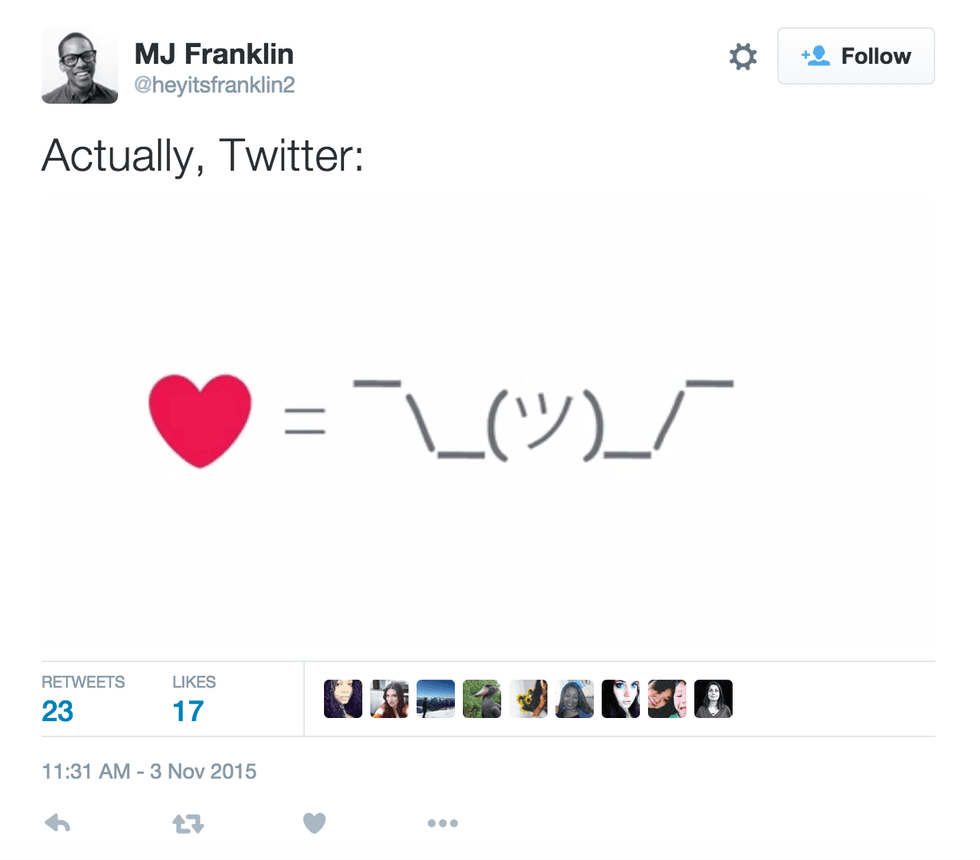980x860 pixels.
Task: Click the avatar showing two faces together
Action: (x=667, y=699)
